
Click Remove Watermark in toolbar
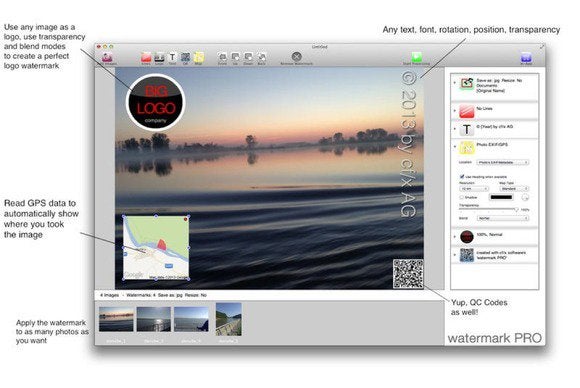[x=297, y=57]
